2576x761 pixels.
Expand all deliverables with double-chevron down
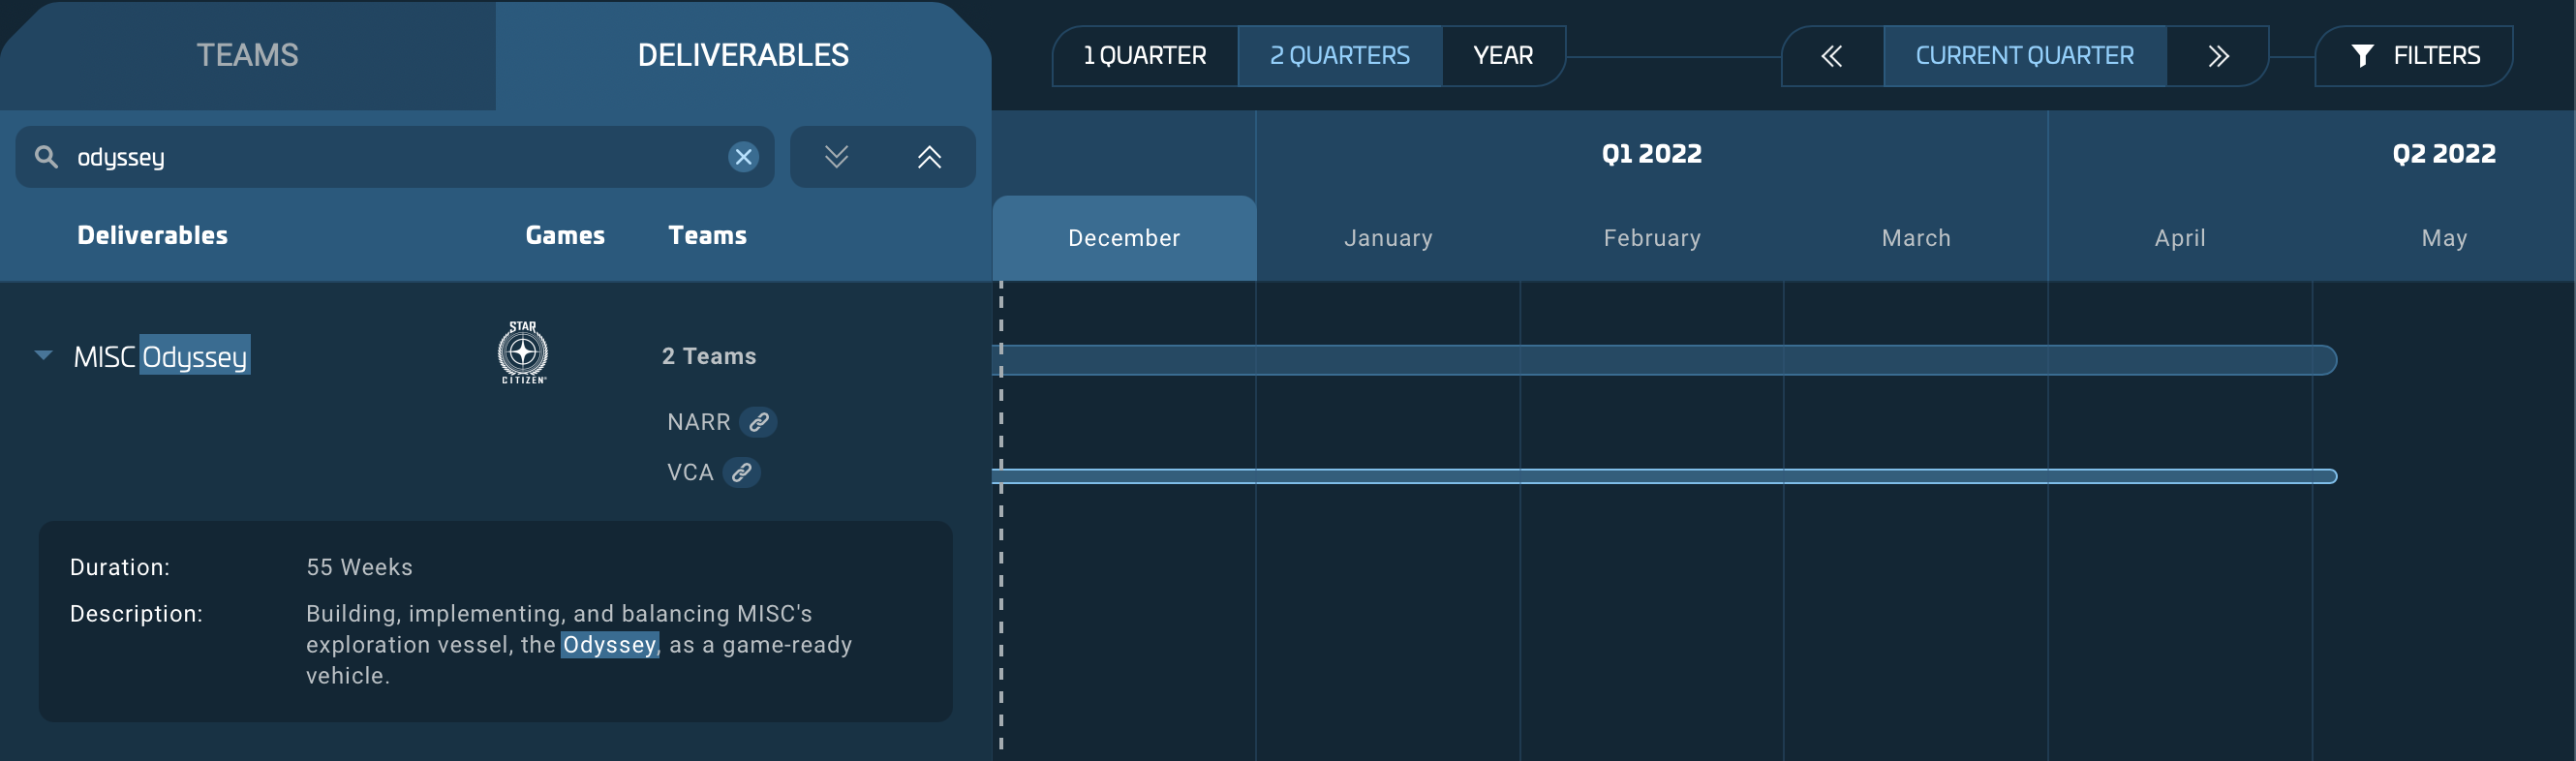tap(836, 157)
